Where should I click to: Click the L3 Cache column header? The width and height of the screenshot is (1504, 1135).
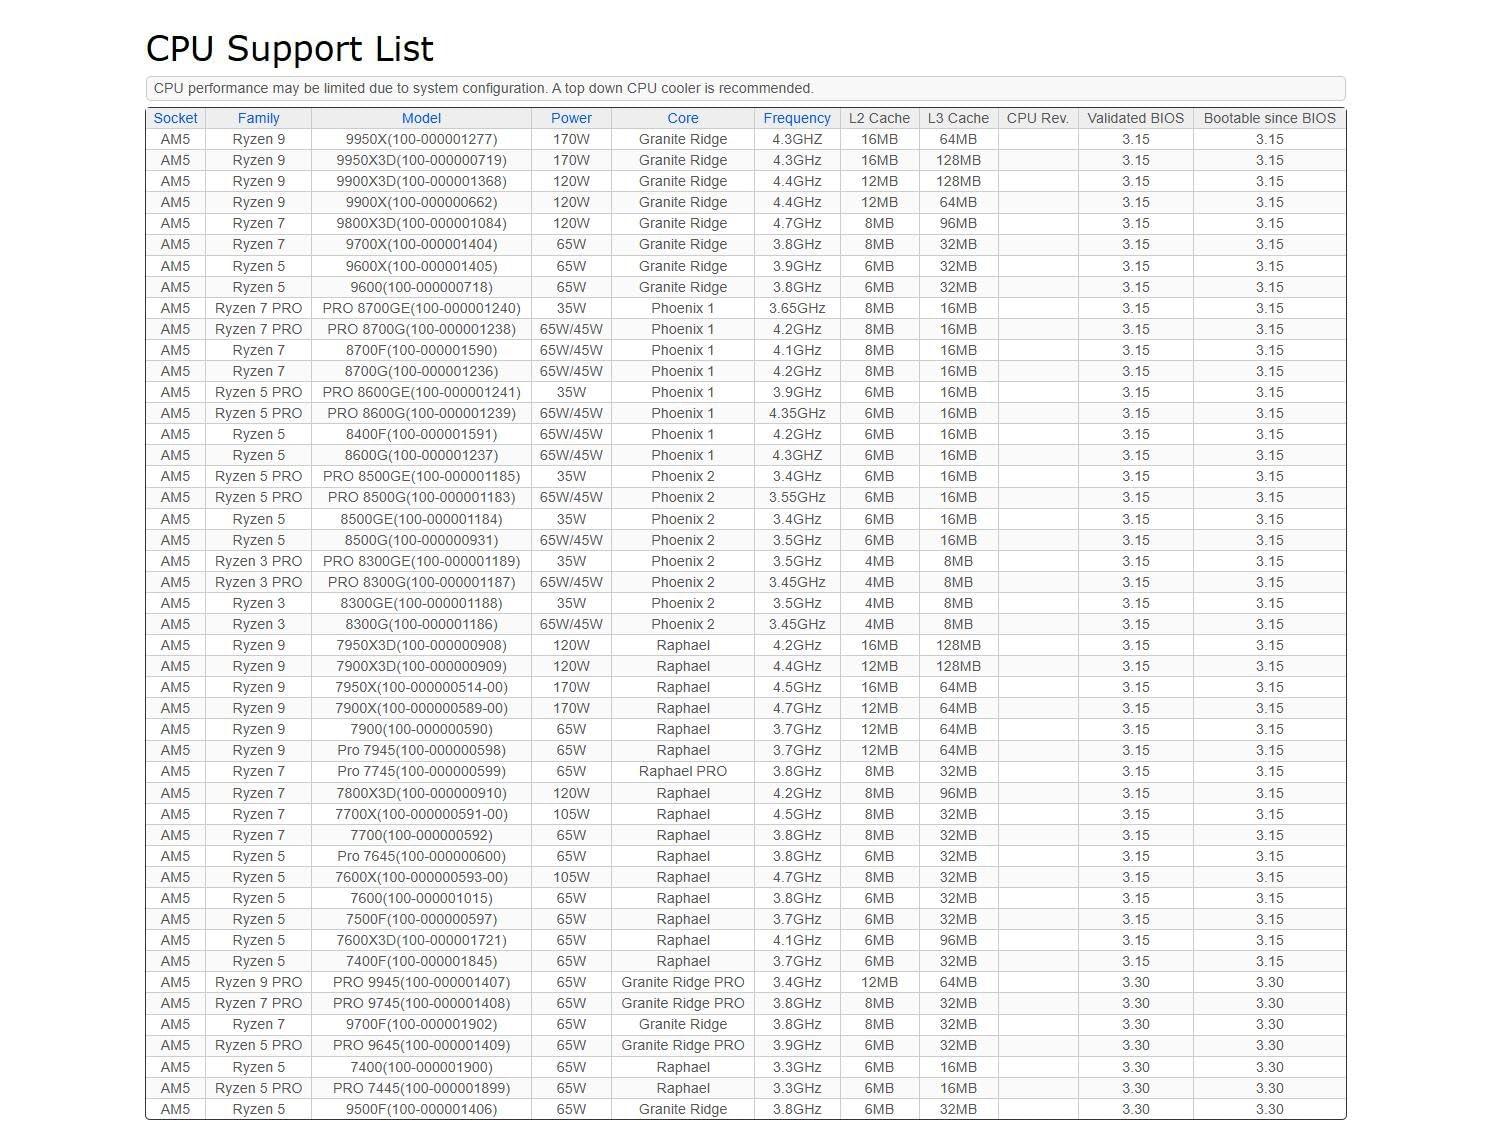pos(958,118)
